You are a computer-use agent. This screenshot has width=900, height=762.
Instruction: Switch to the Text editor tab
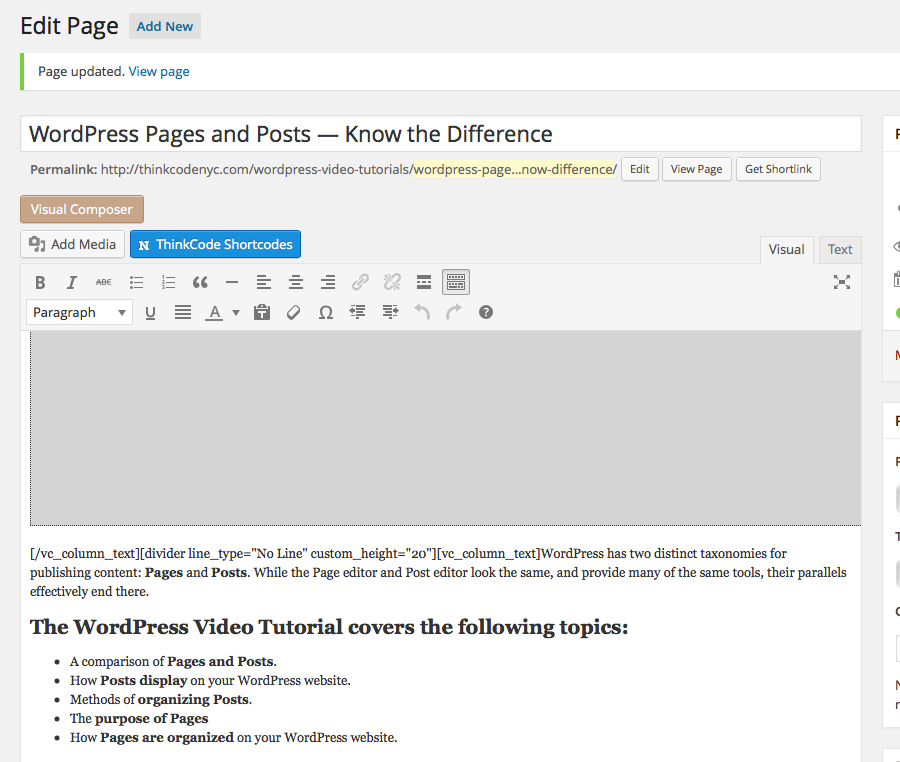coord(840,250)
